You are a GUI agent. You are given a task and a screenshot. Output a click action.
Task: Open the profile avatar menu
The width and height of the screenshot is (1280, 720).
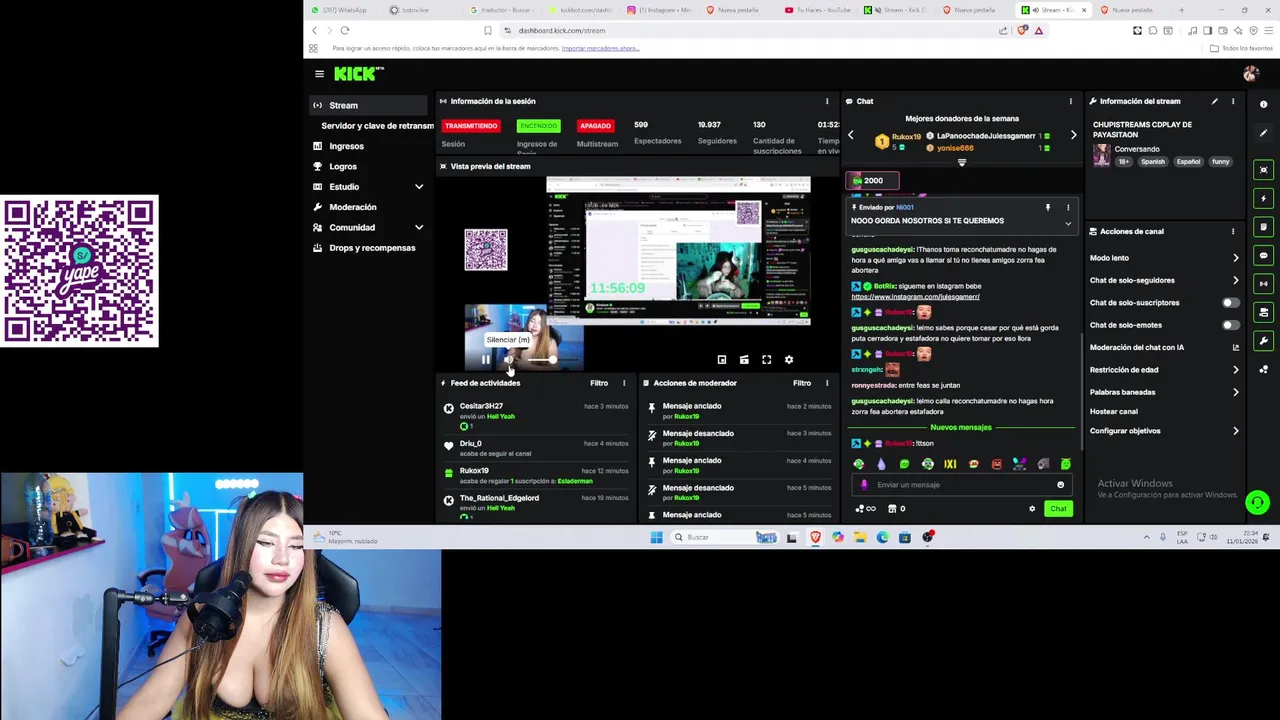pos(1250,73)
